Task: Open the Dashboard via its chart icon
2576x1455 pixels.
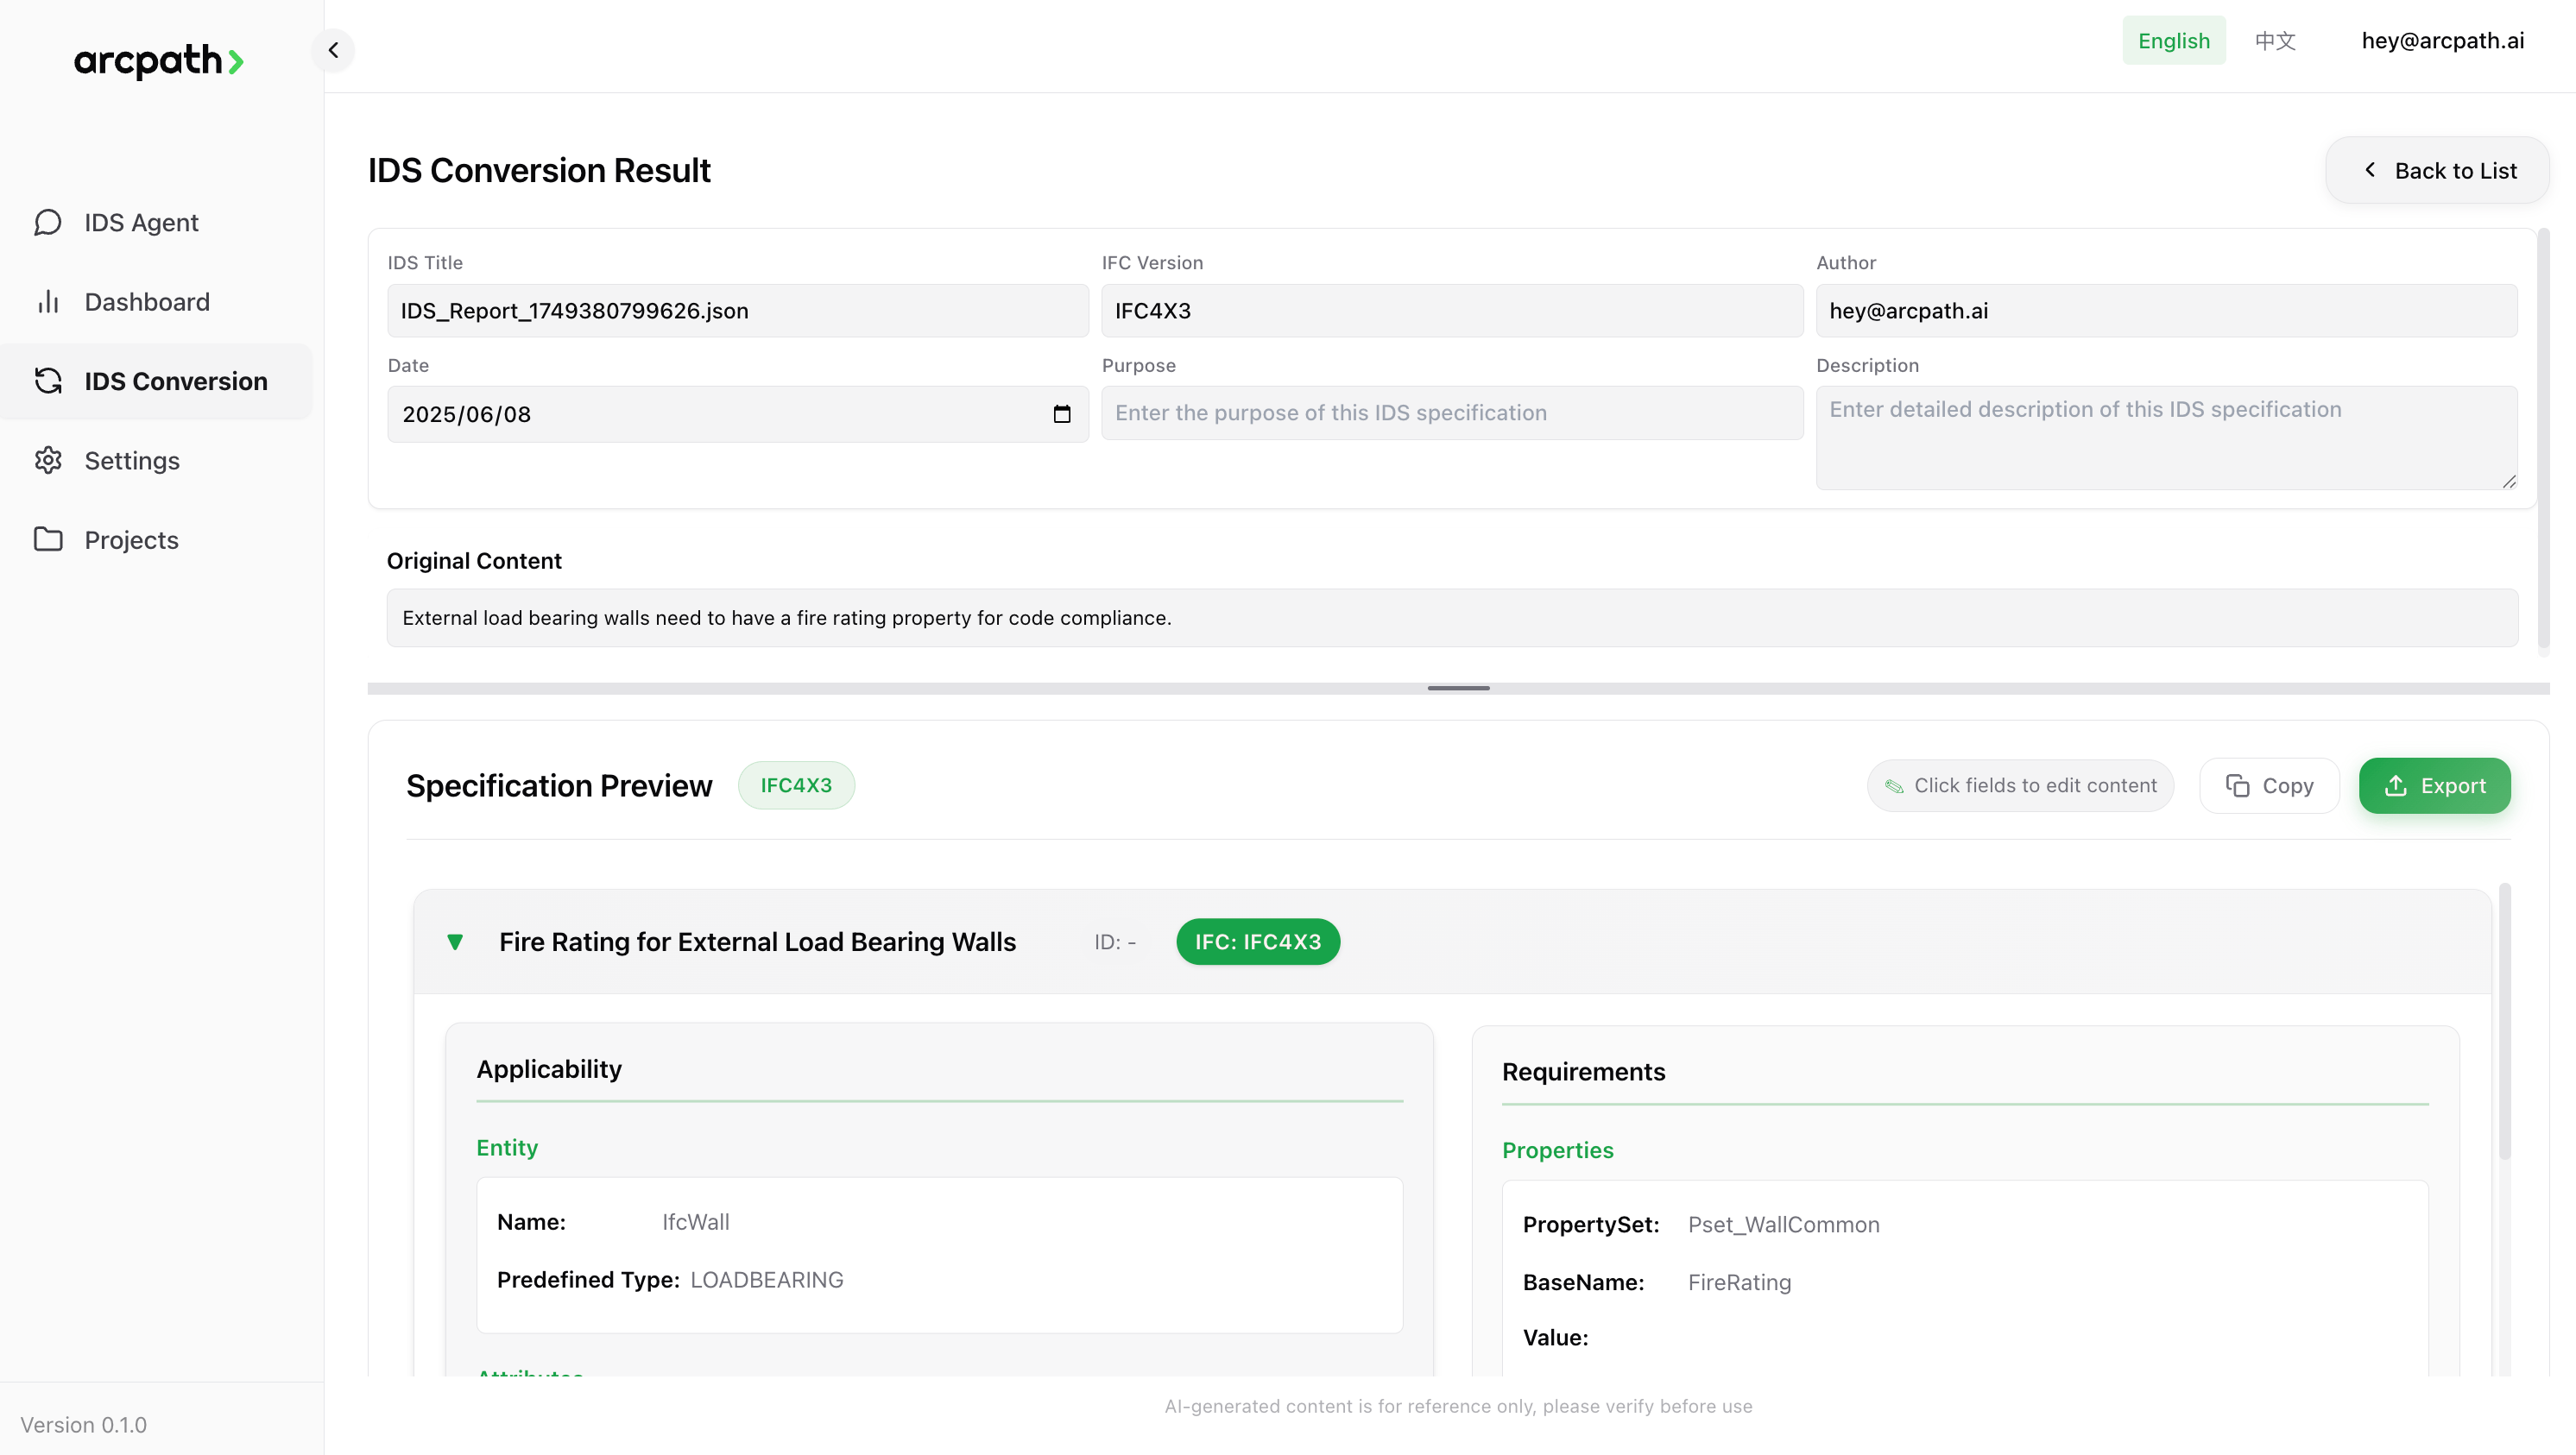Action: click(x=47, y=301)
